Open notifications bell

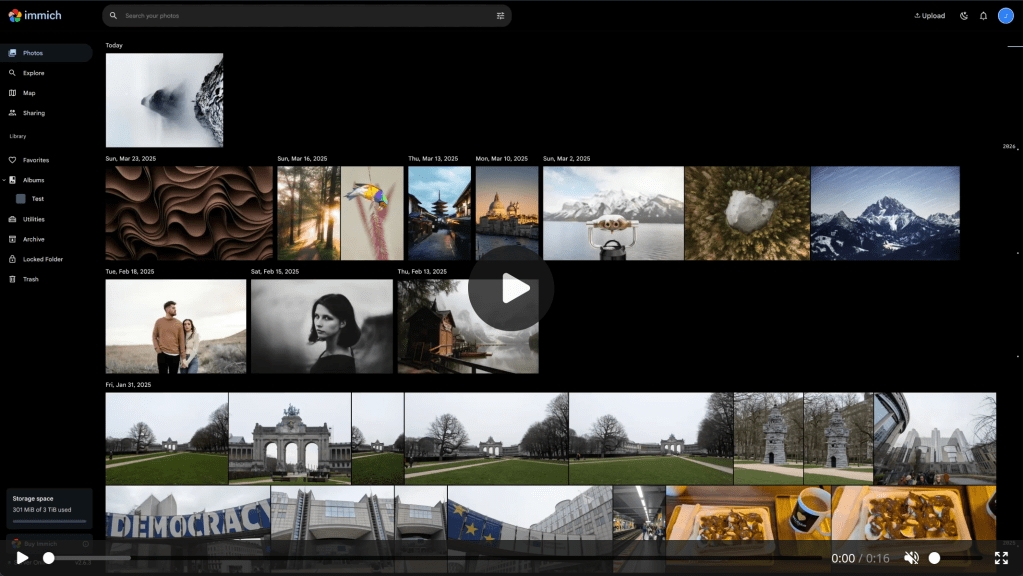[983, 16]
